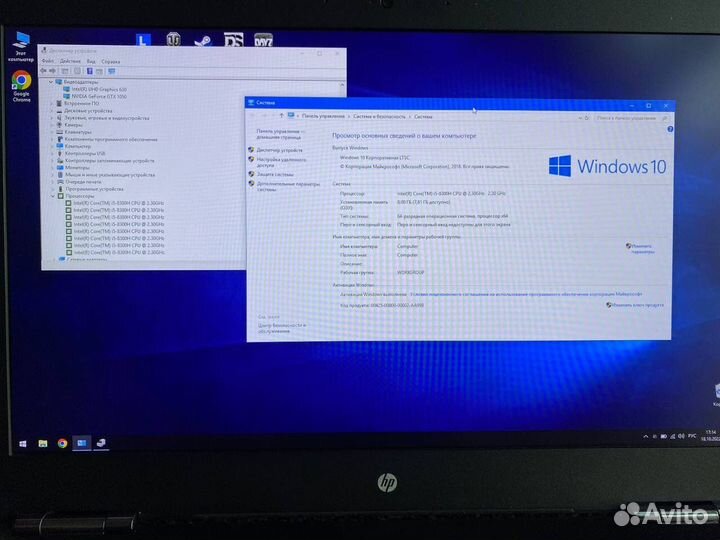Click Up arrow in System window navigation
Screen dimensions: 720x540
[281, 116]
